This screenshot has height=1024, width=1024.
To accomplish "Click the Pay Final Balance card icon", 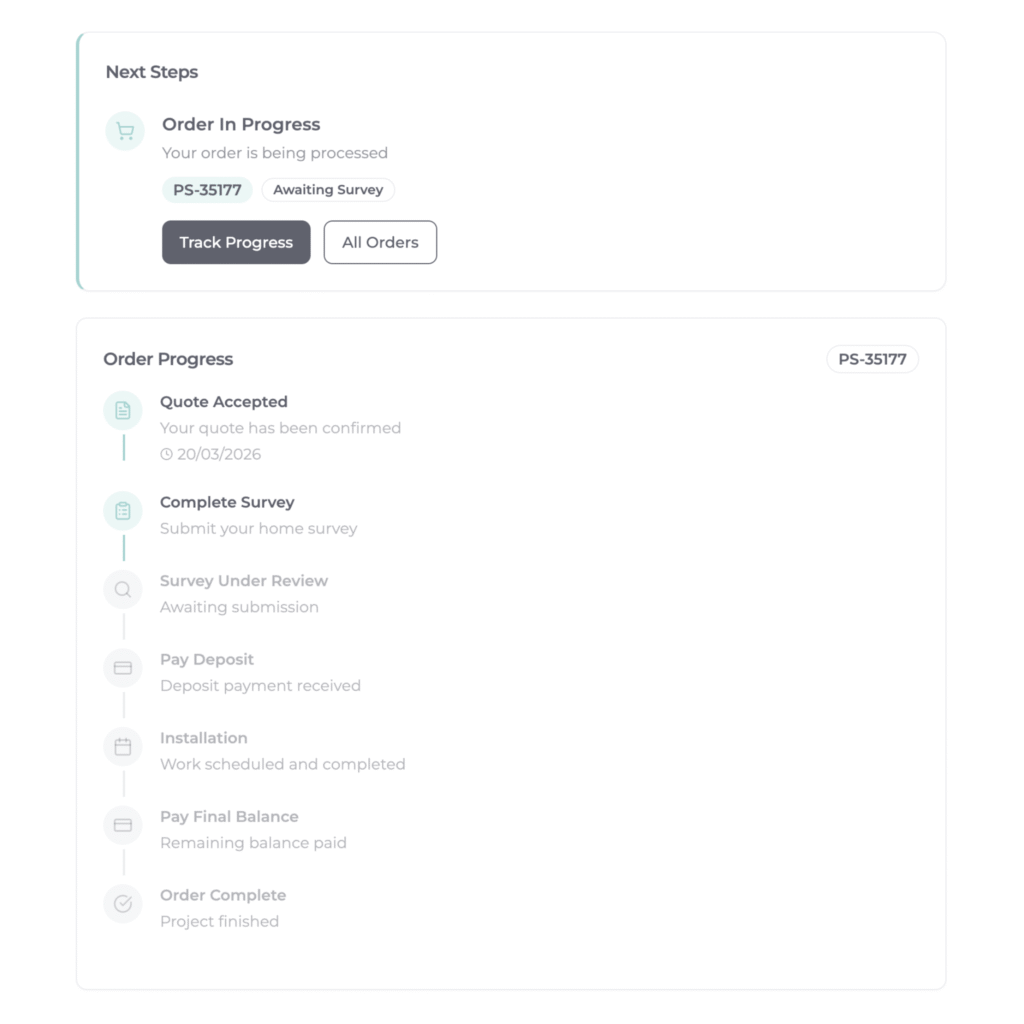I will [123, 825].
